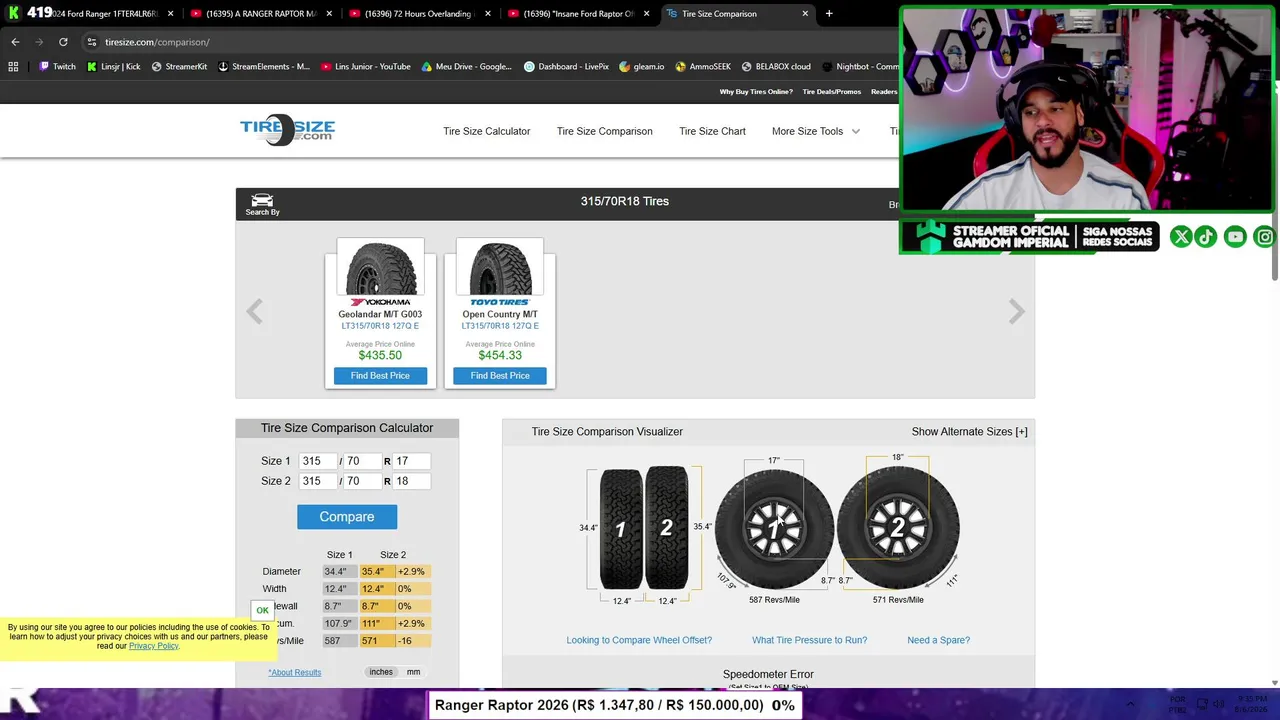Click the Size 1 rim diameter field
1280x720 pixels.
412,461
